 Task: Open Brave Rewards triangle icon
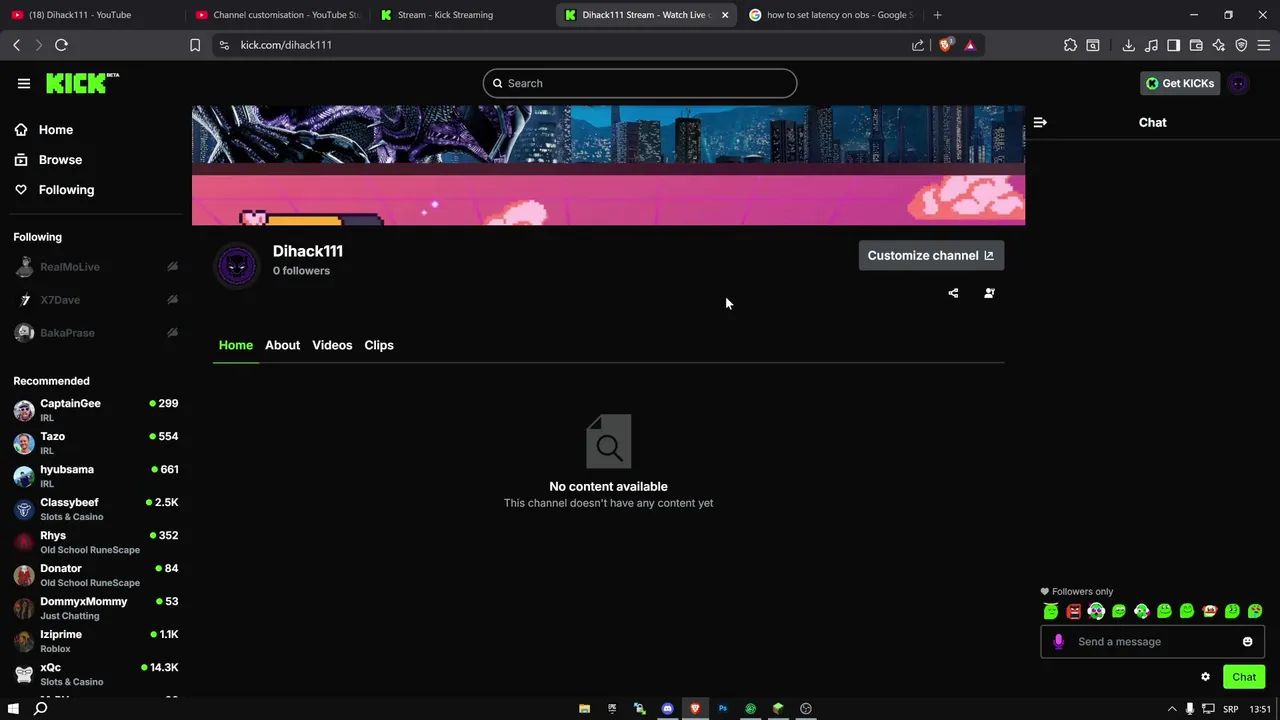pos(970,45)
